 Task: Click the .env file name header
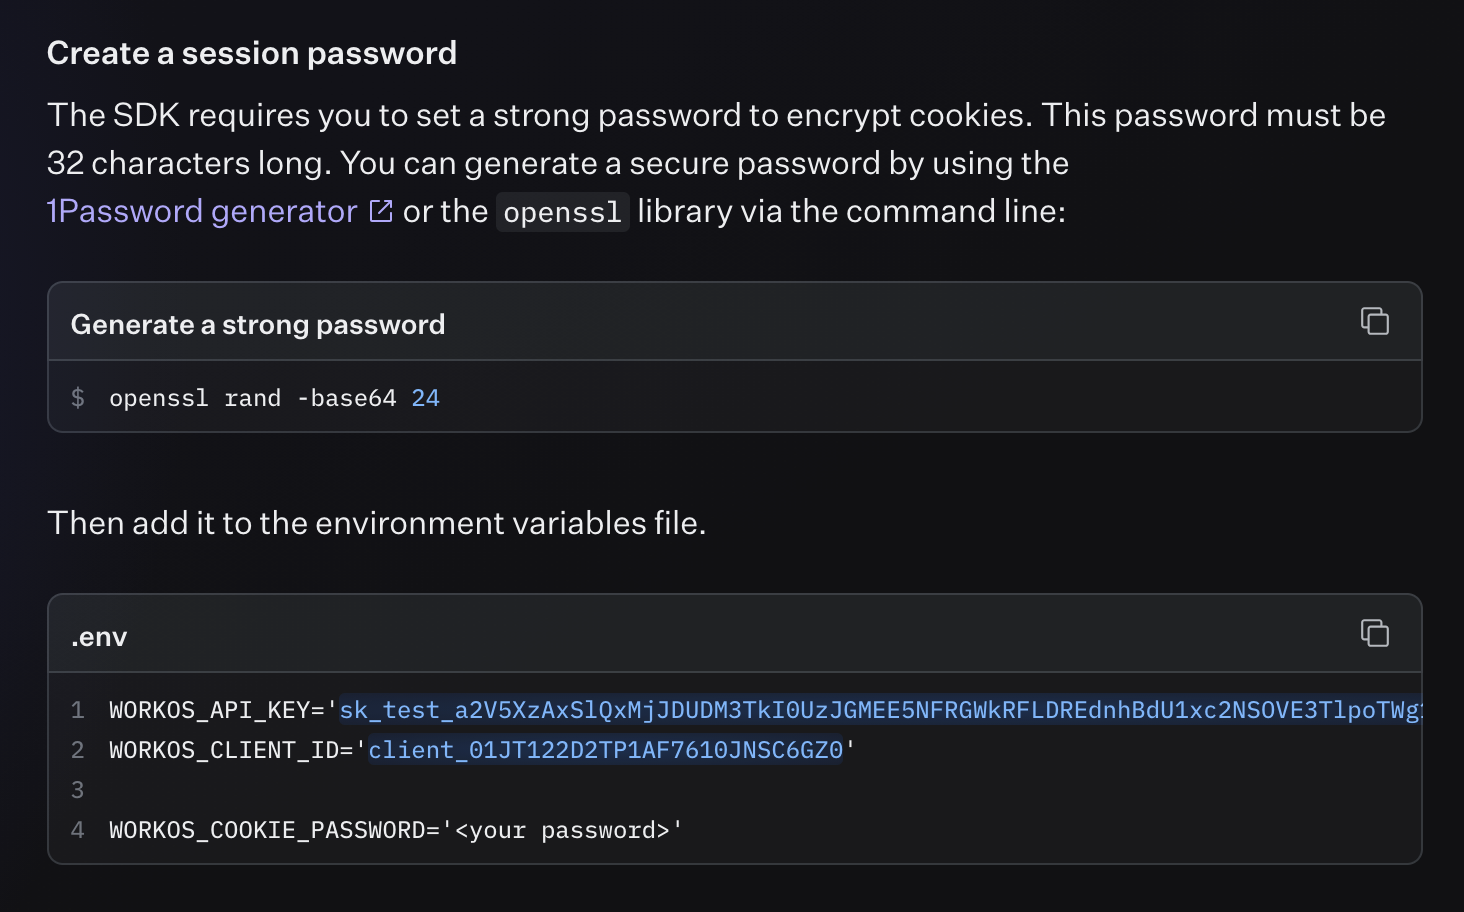(x=99, y=637)
